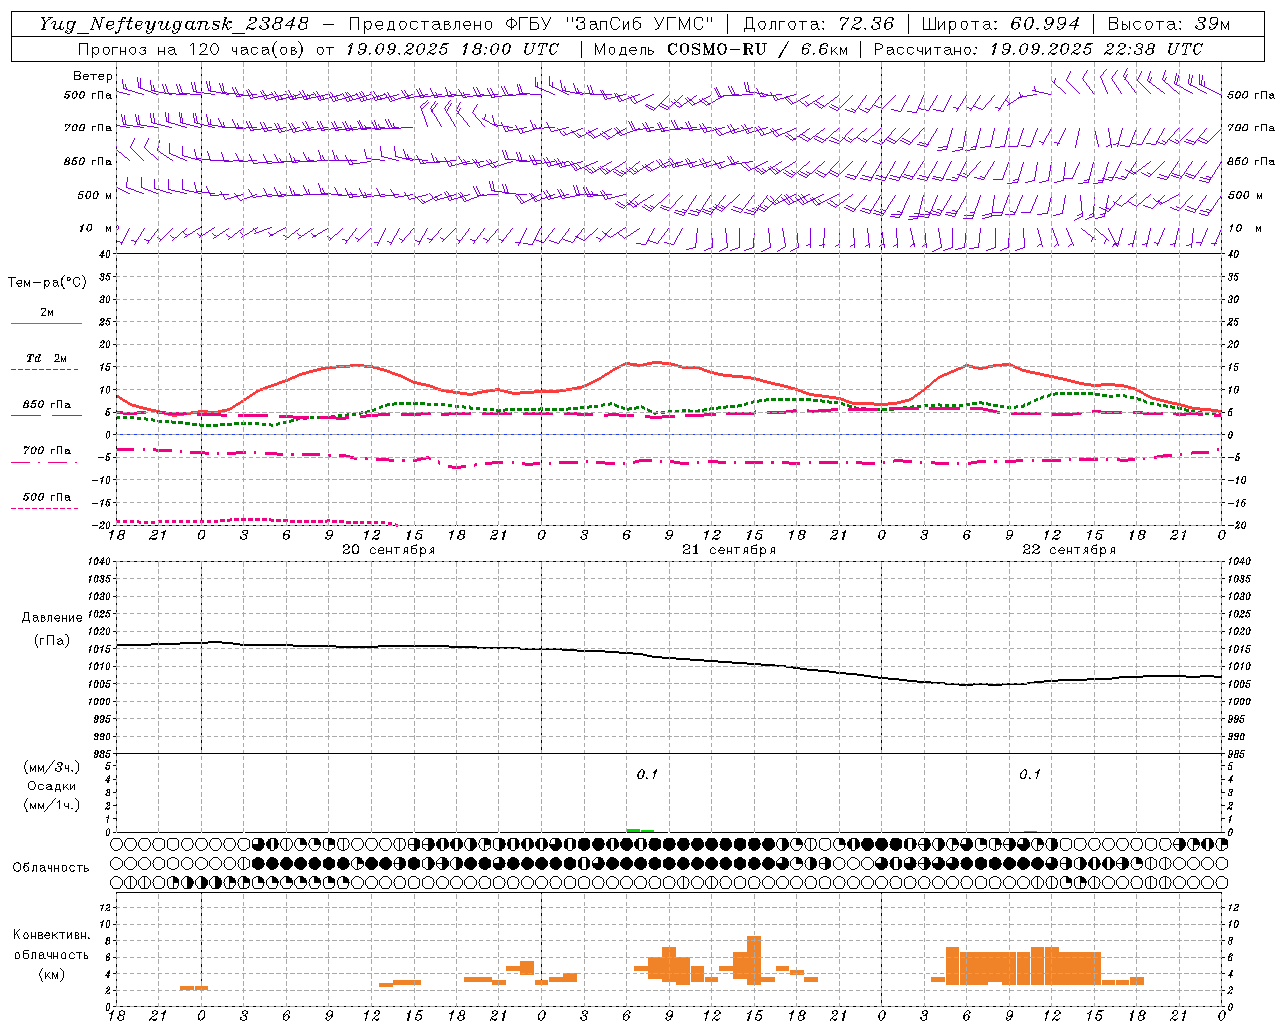Click the tallest orange convective bar on 21 сентября
The width and height of the screenshot is (1280, 1024).
(754, 959)
